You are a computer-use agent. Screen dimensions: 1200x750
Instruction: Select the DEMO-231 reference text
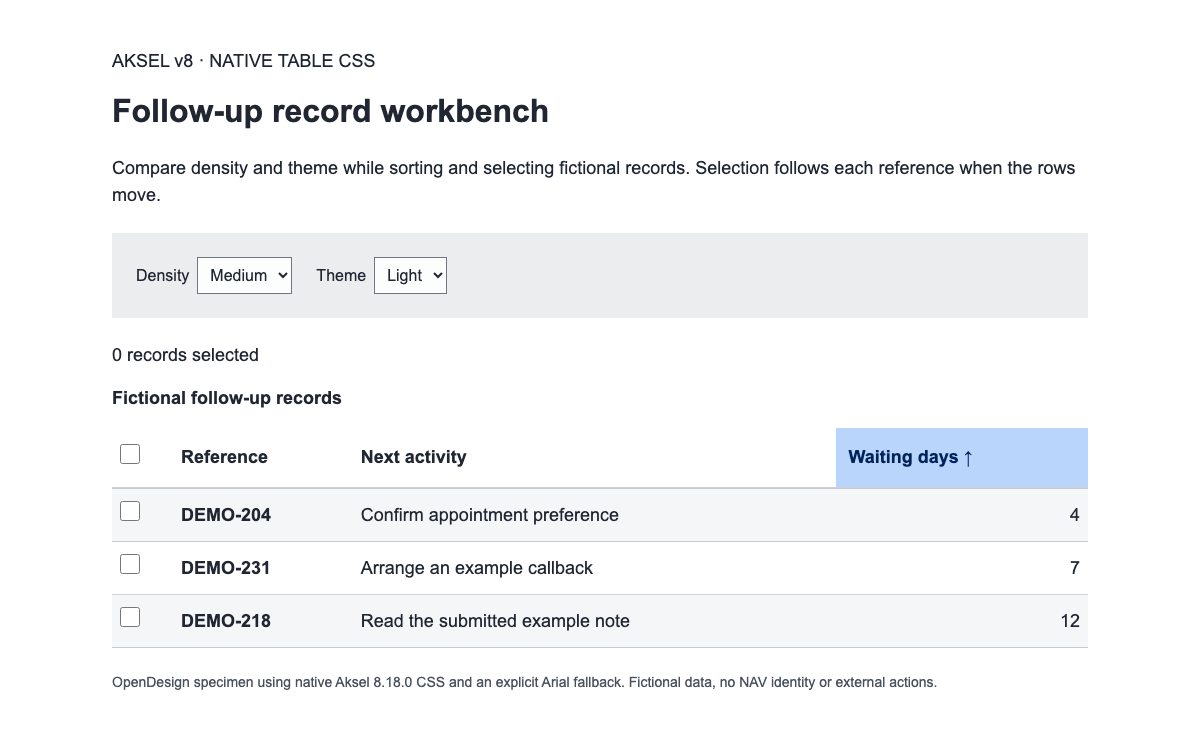(226, 568)
